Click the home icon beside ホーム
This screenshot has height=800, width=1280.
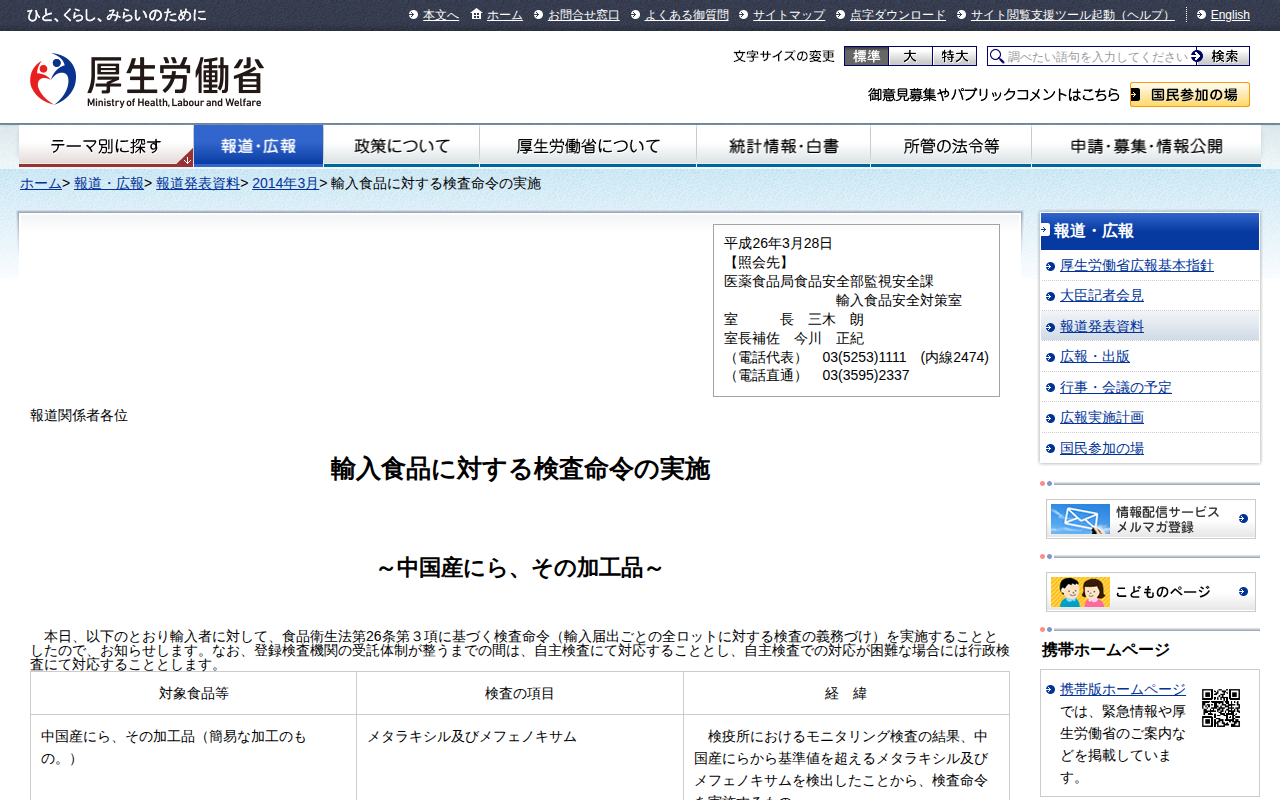476,15
